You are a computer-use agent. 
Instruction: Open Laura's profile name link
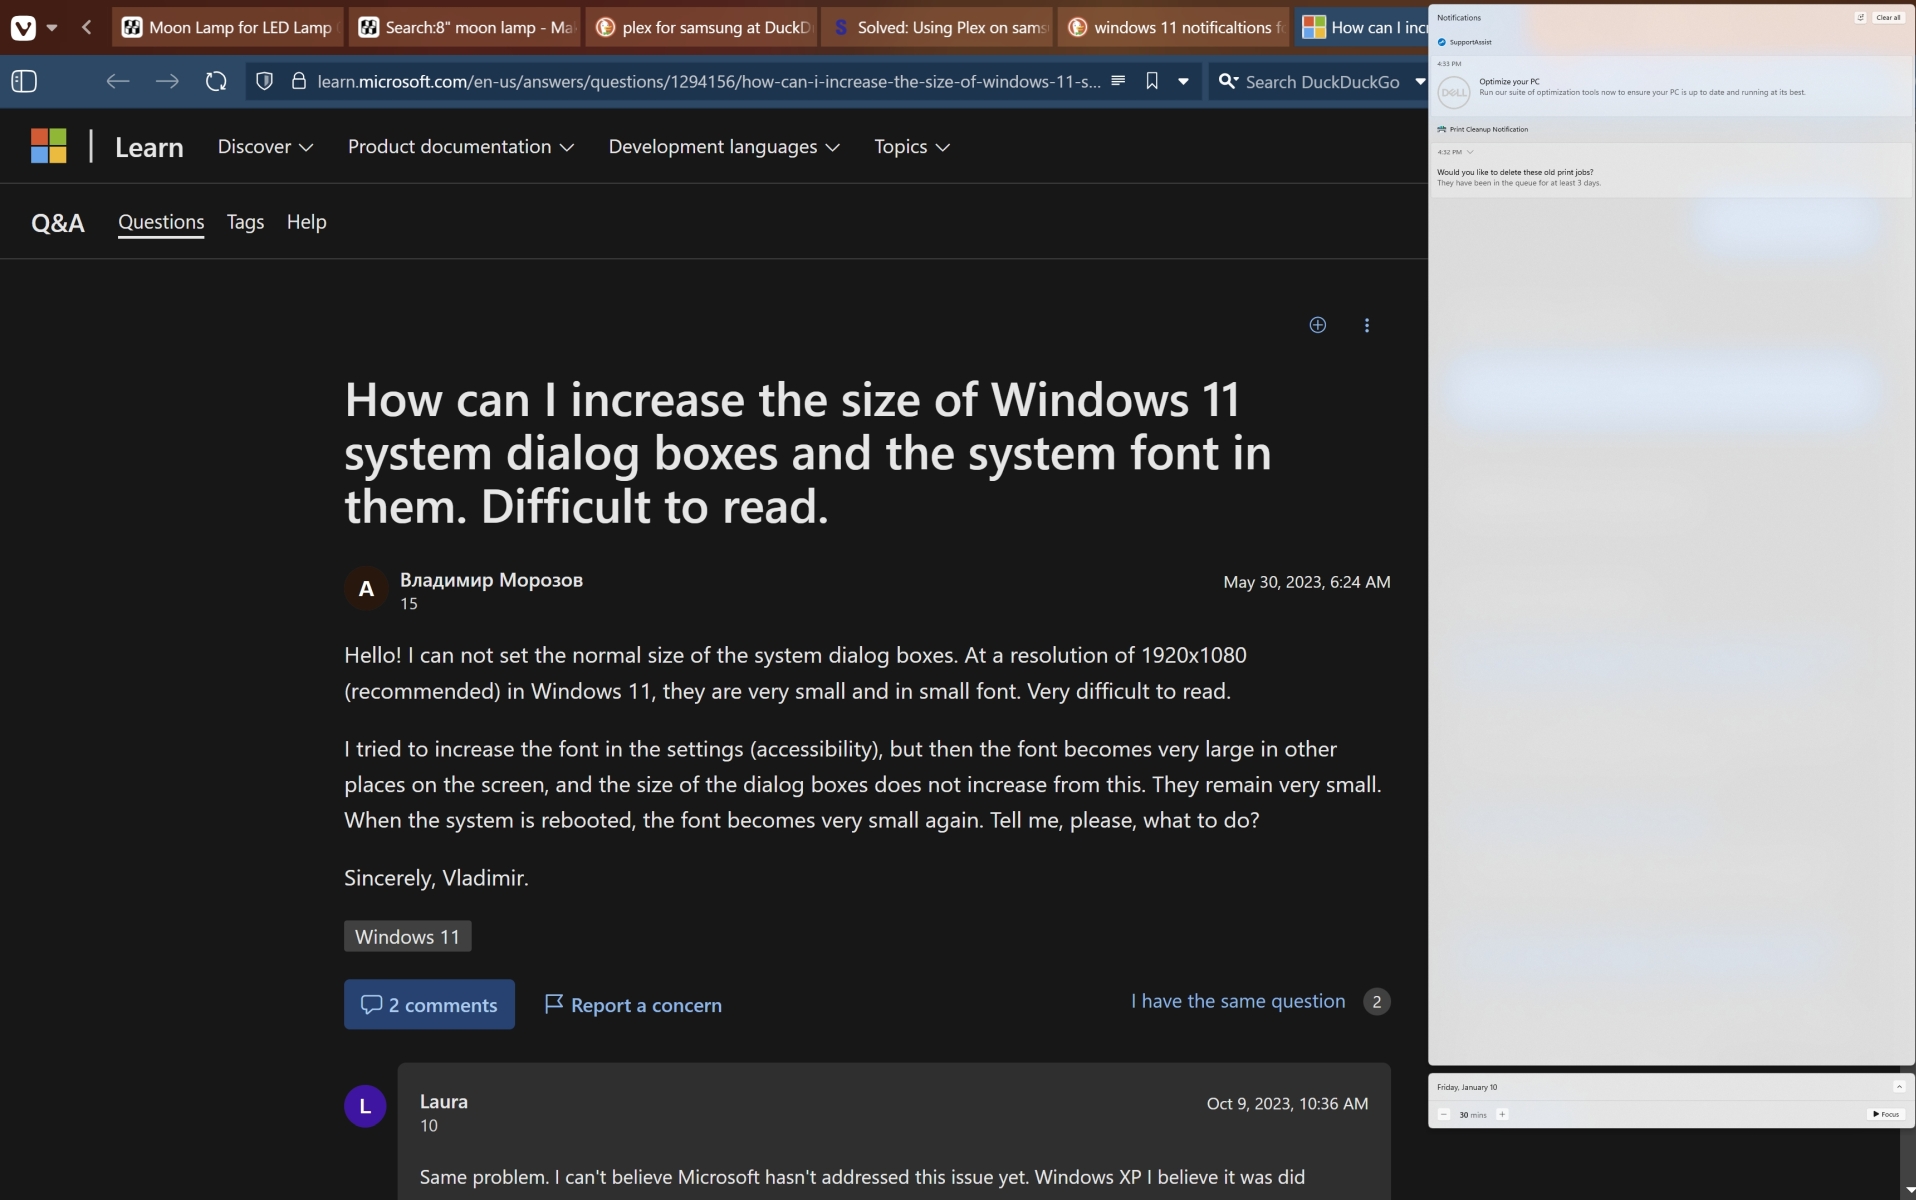tap(444, 1101)
